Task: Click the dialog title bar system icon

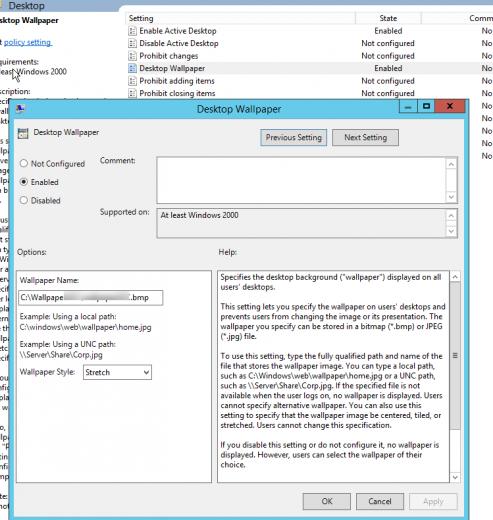Action: (x=20, y=108)
